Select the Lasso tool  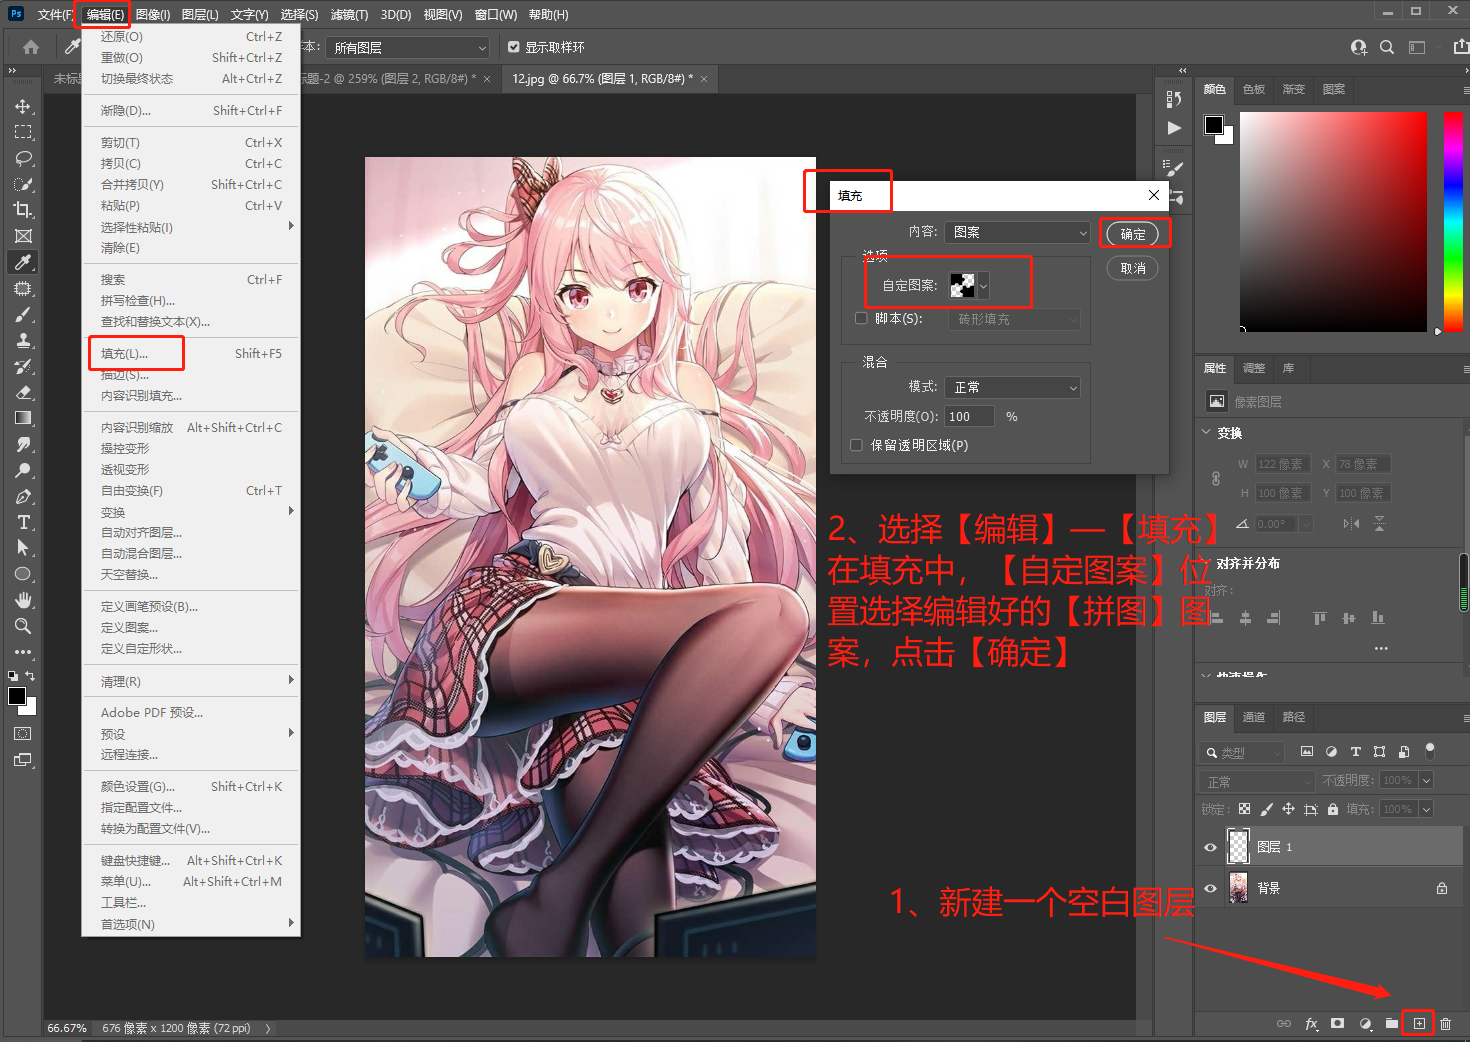(x=23, y=158)
